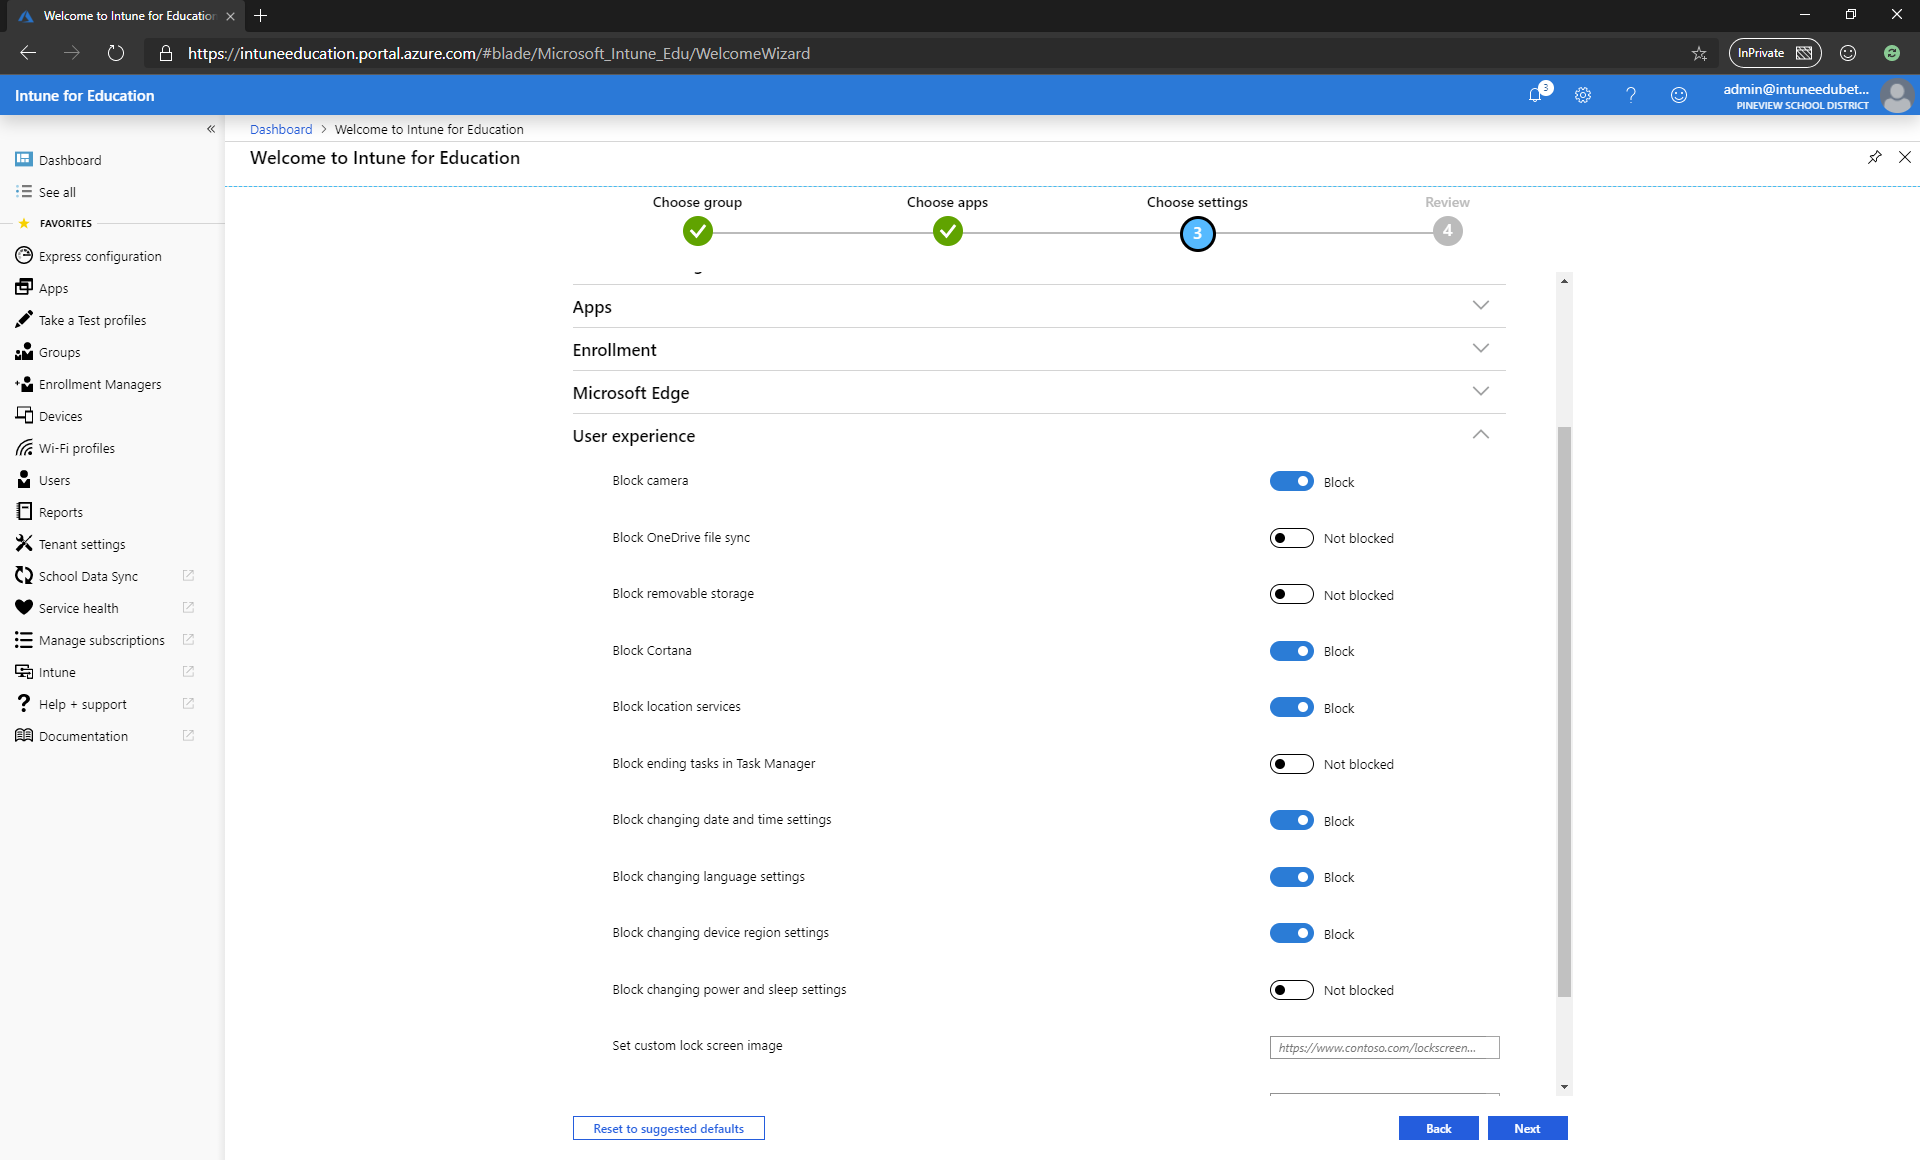Click the Dashboard icon in sidebar
Screen dimensions: 1920x1160
pyautogui.click(x=25, y=159)
